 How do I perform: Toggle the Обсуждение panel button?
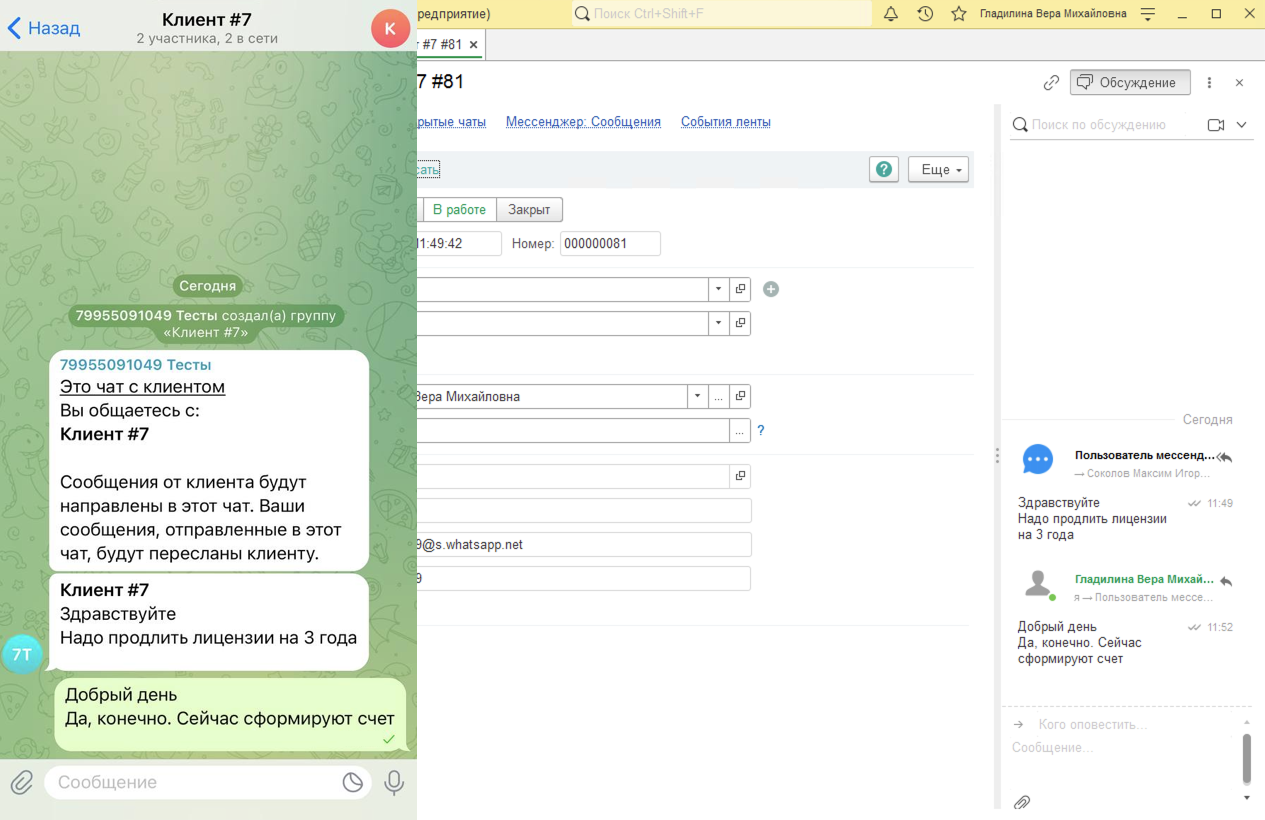(x=1130, y=82)
